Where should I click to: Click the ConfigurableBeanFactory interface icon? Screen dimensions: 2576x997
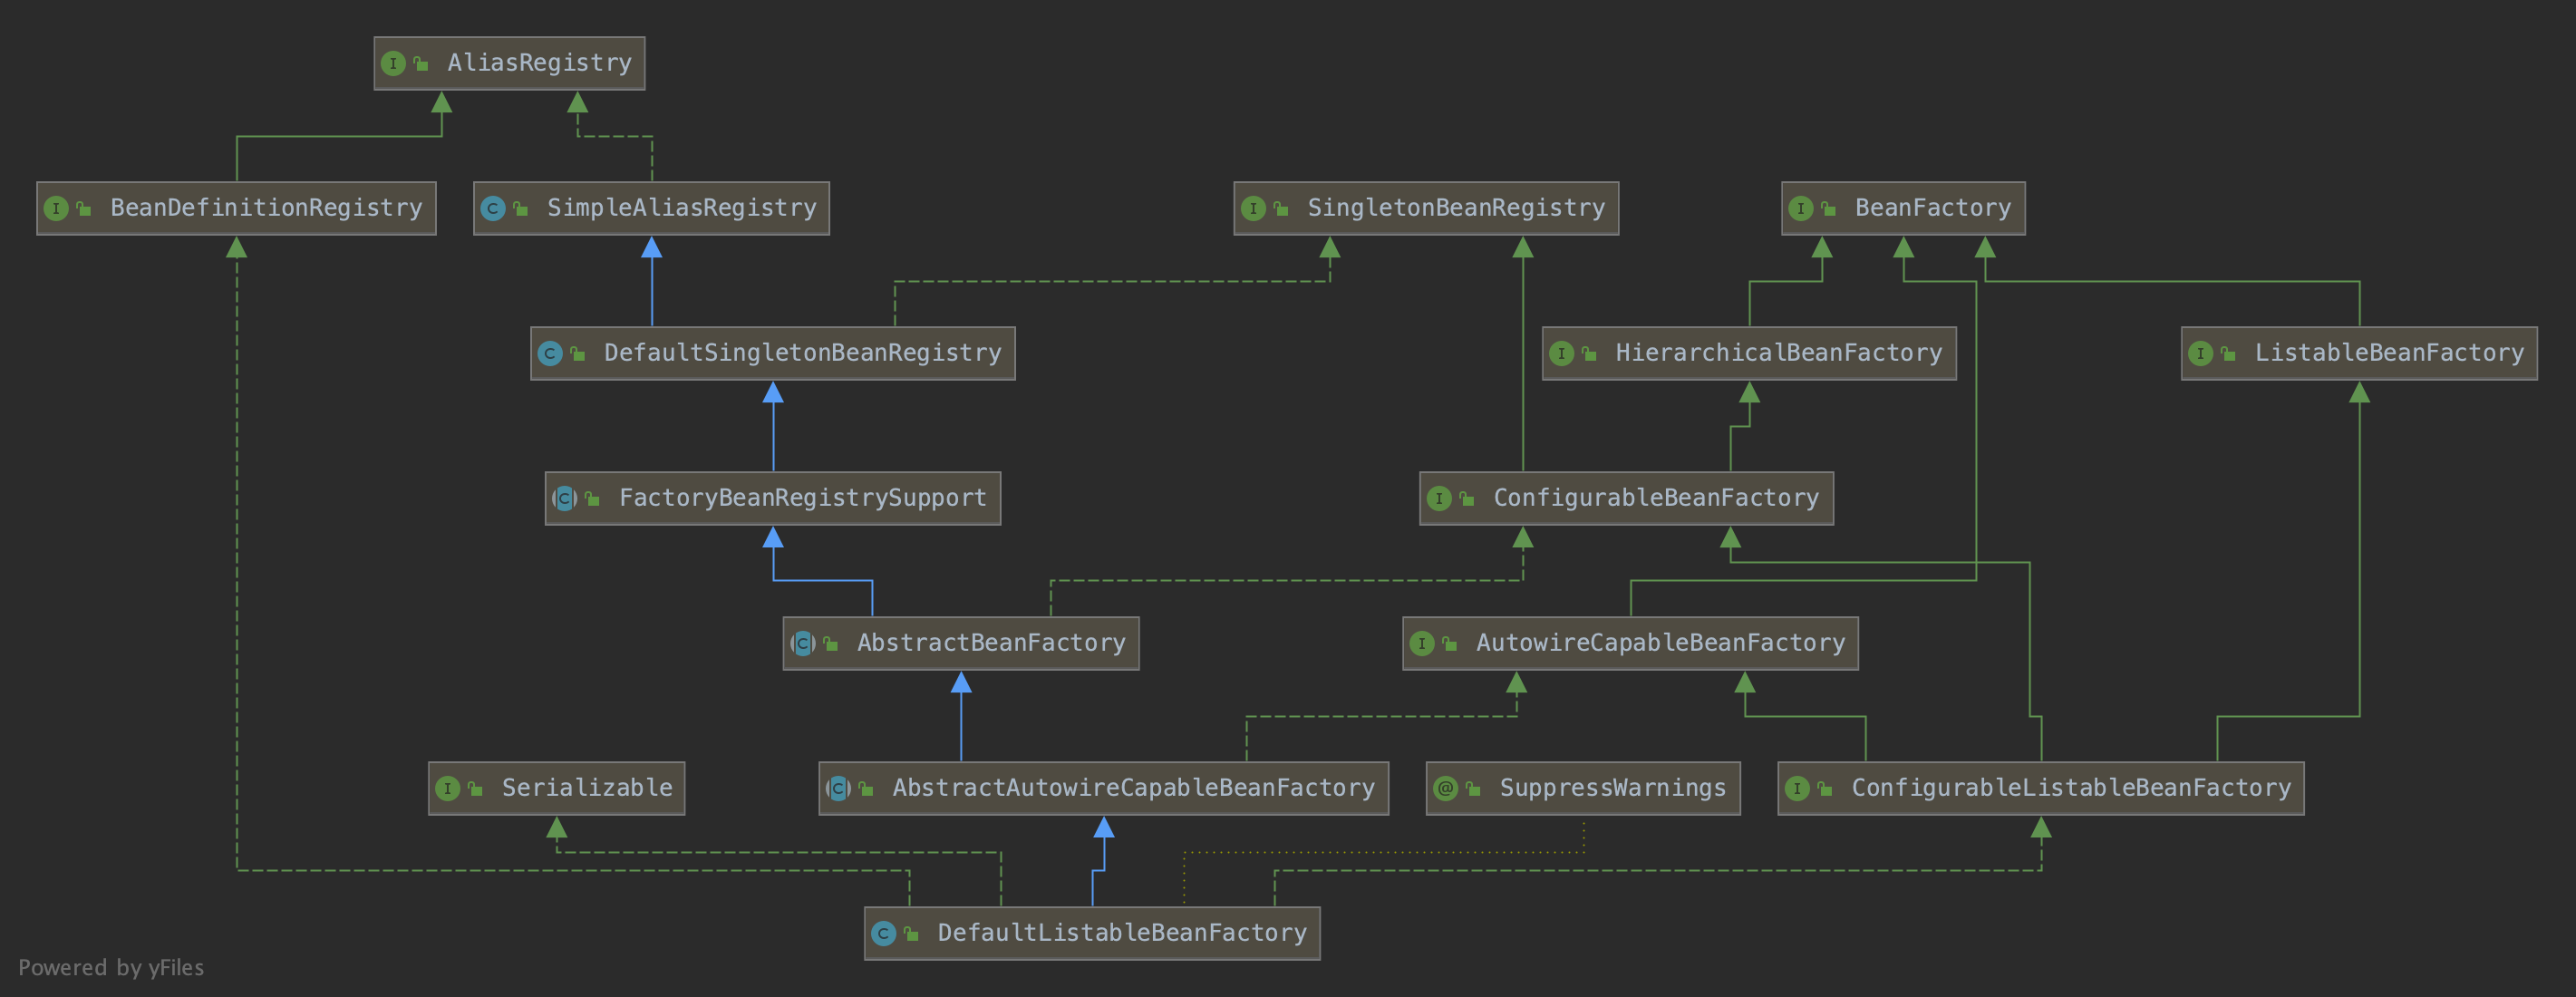[x=1439, y=499]
